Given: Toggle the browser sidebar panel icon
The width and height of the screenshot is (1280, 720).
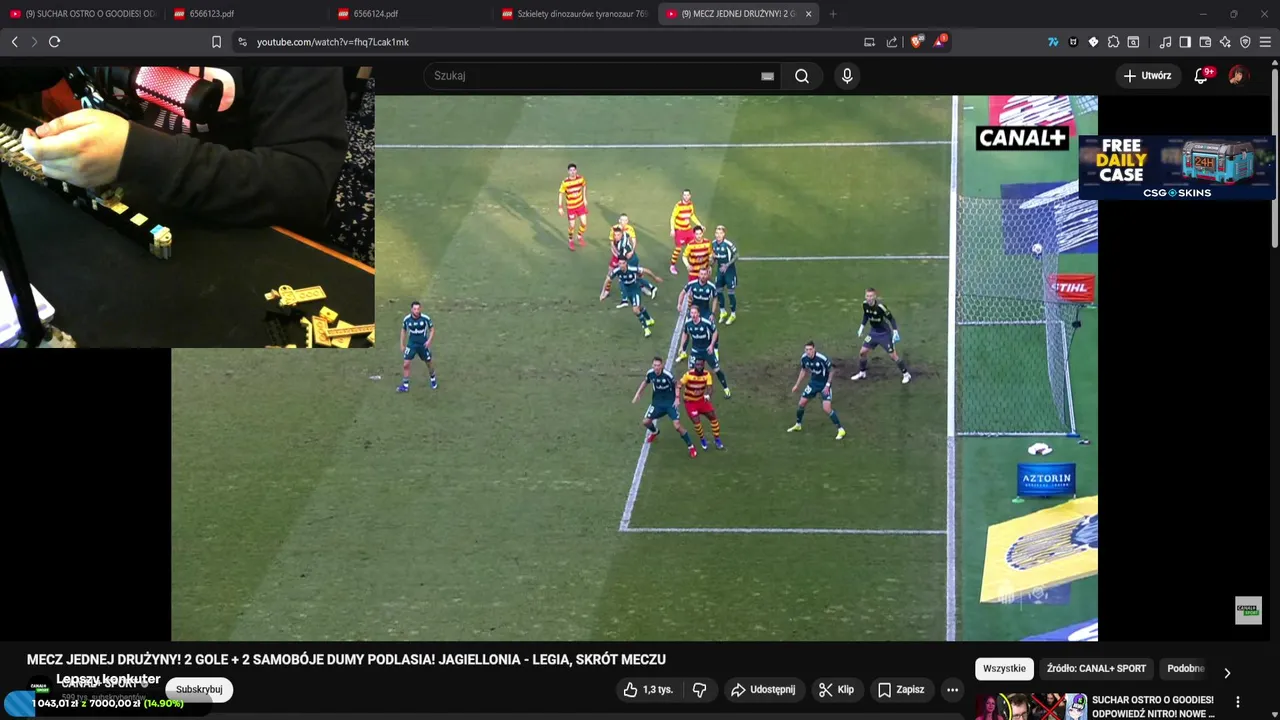Looking at the screenshot, I should pos(1185,42).
